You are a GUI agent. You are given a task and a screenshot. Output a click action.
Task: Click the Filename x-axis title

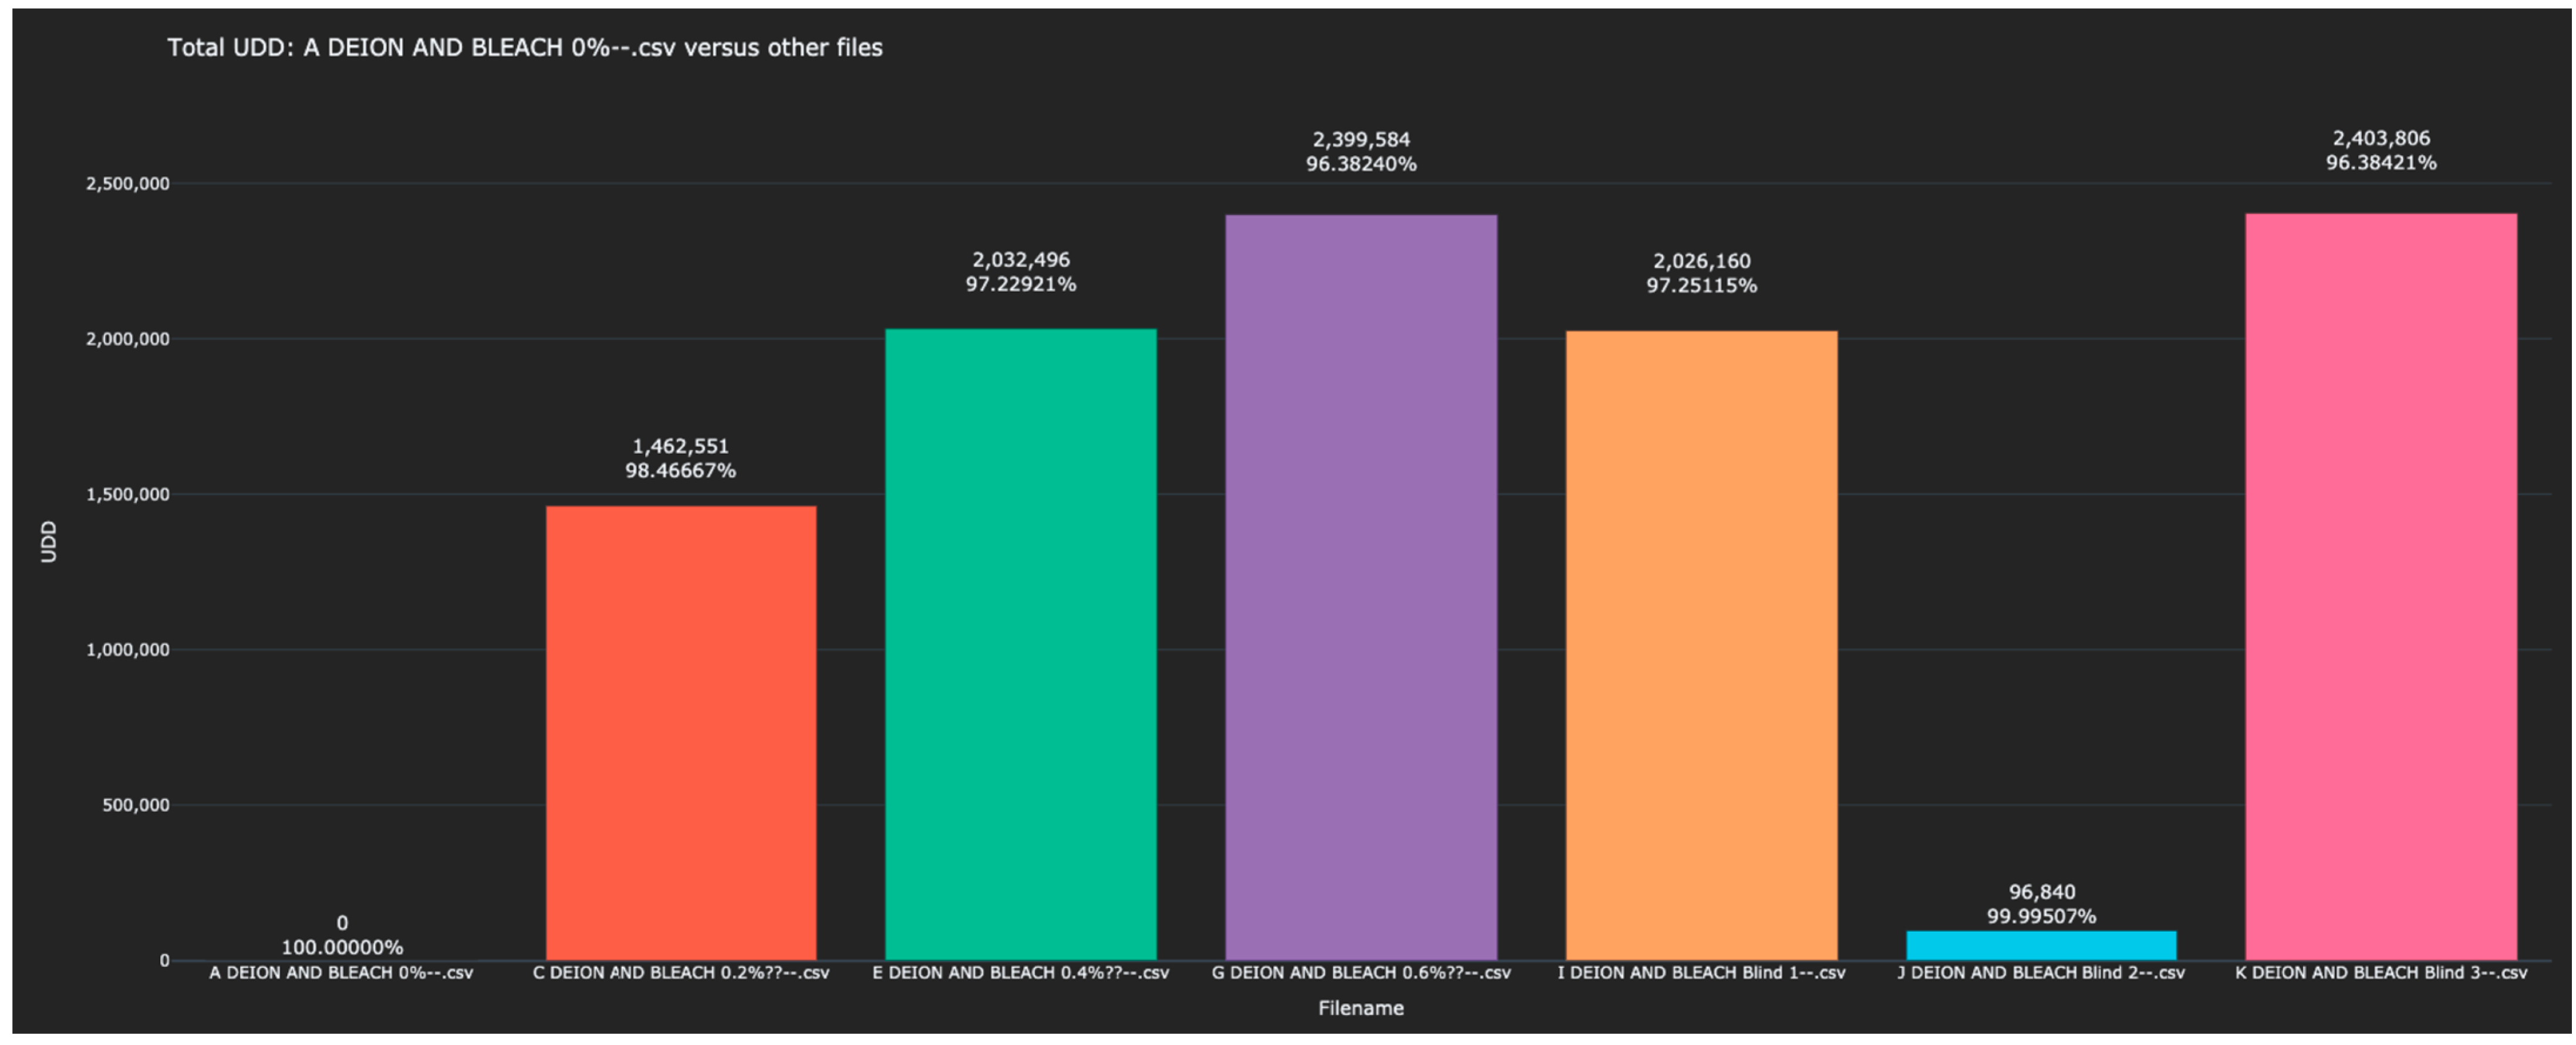[1361, 1008]
